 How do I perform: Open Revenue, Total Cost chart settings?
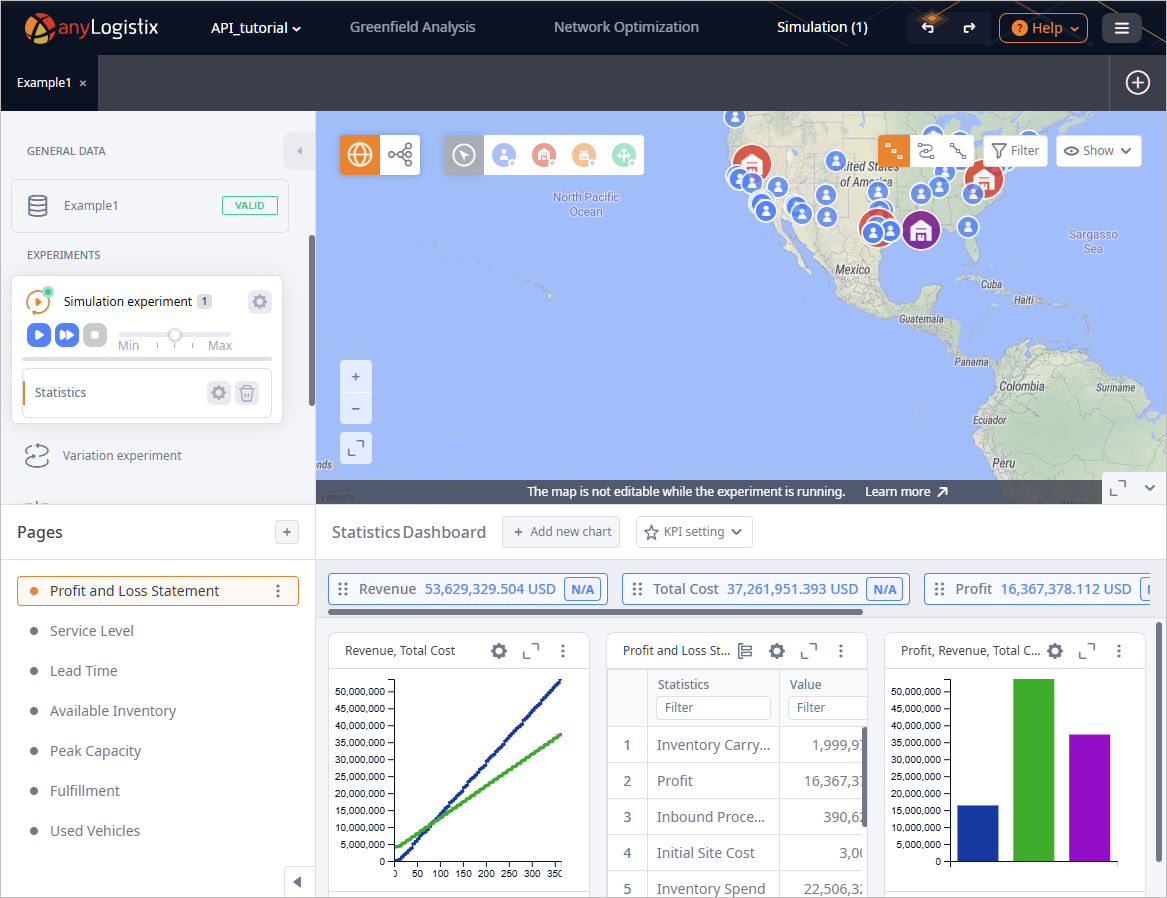[499, 651]
